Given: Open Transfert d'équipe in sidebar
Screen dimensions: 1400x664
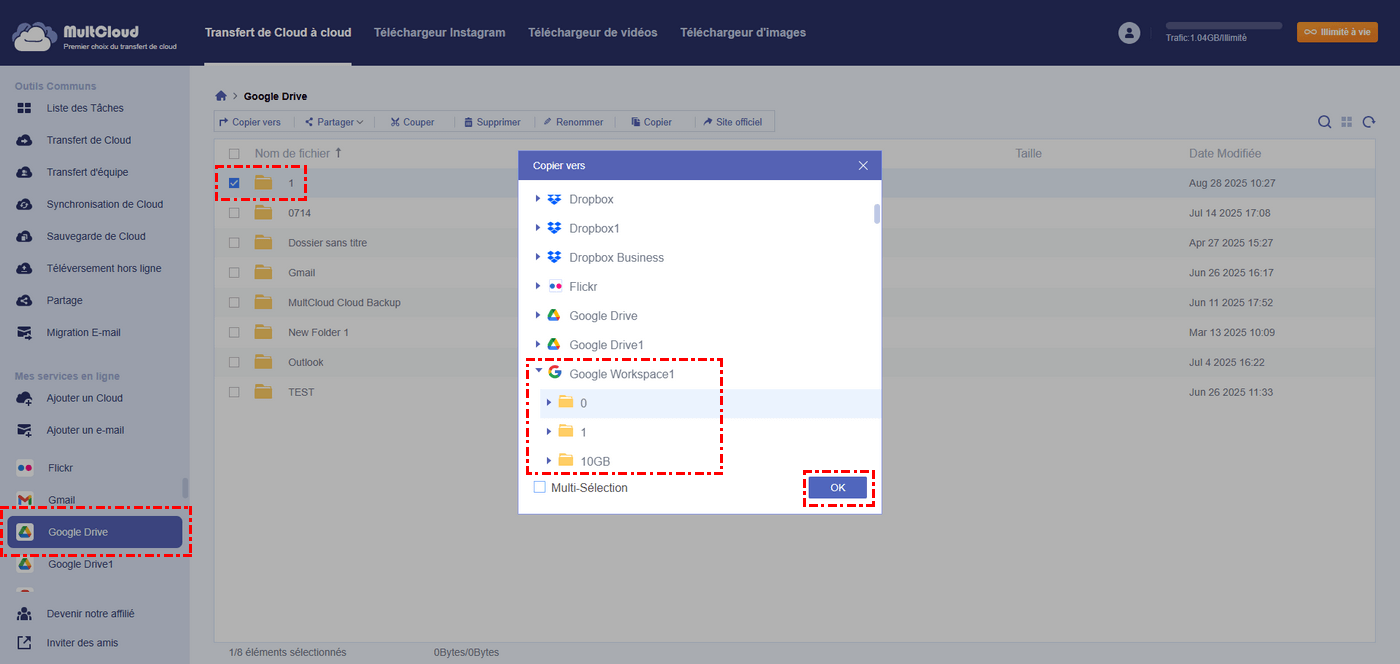Looking at the screenshot, I should coord(87,172).
